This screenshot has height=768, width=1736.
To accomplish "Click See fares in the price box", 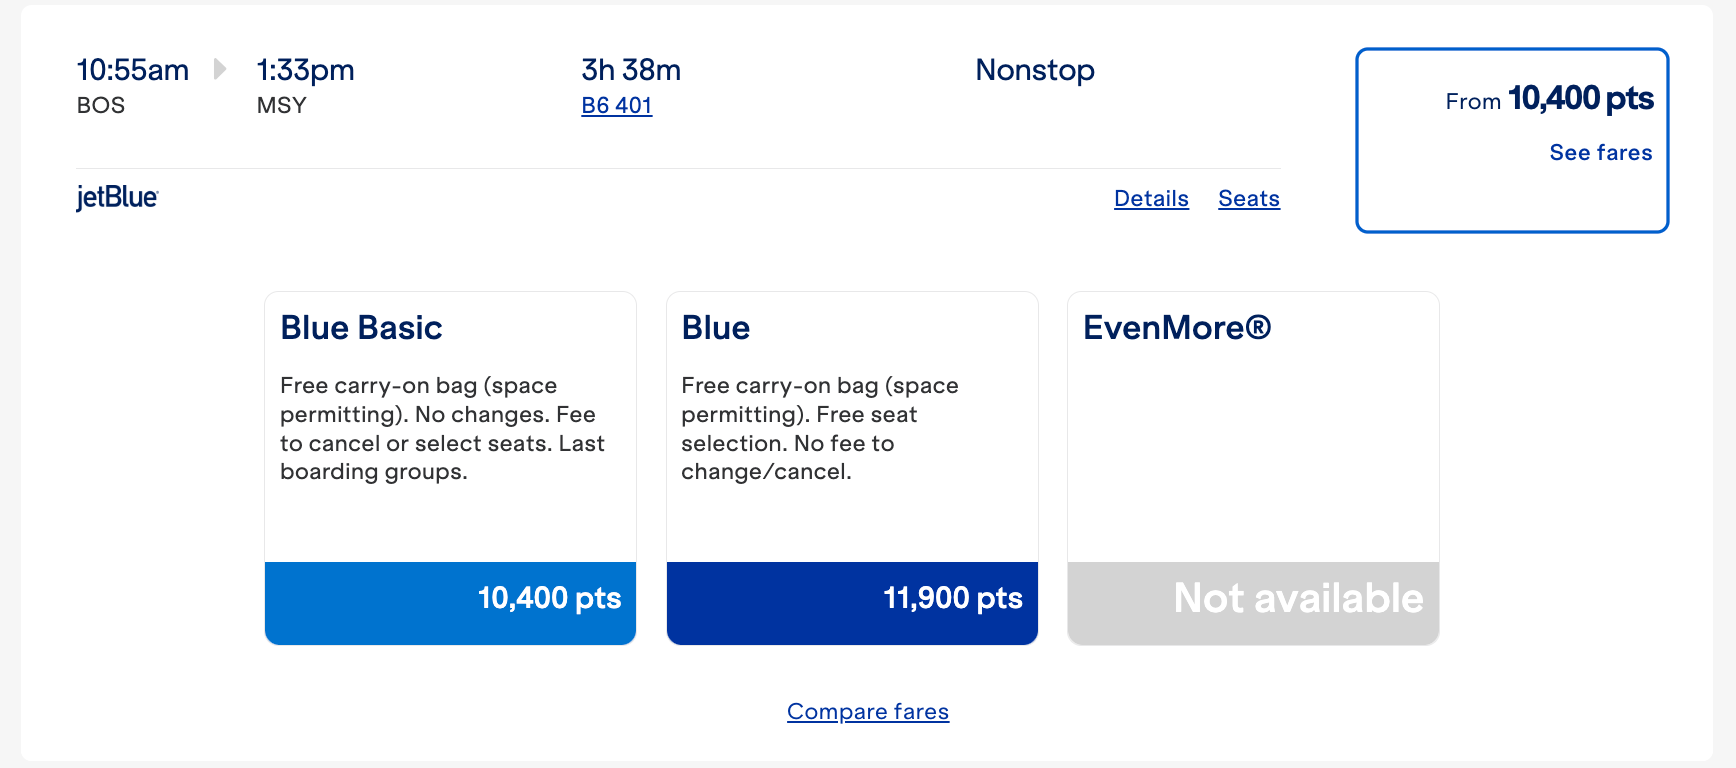I will click(1599, 152).
